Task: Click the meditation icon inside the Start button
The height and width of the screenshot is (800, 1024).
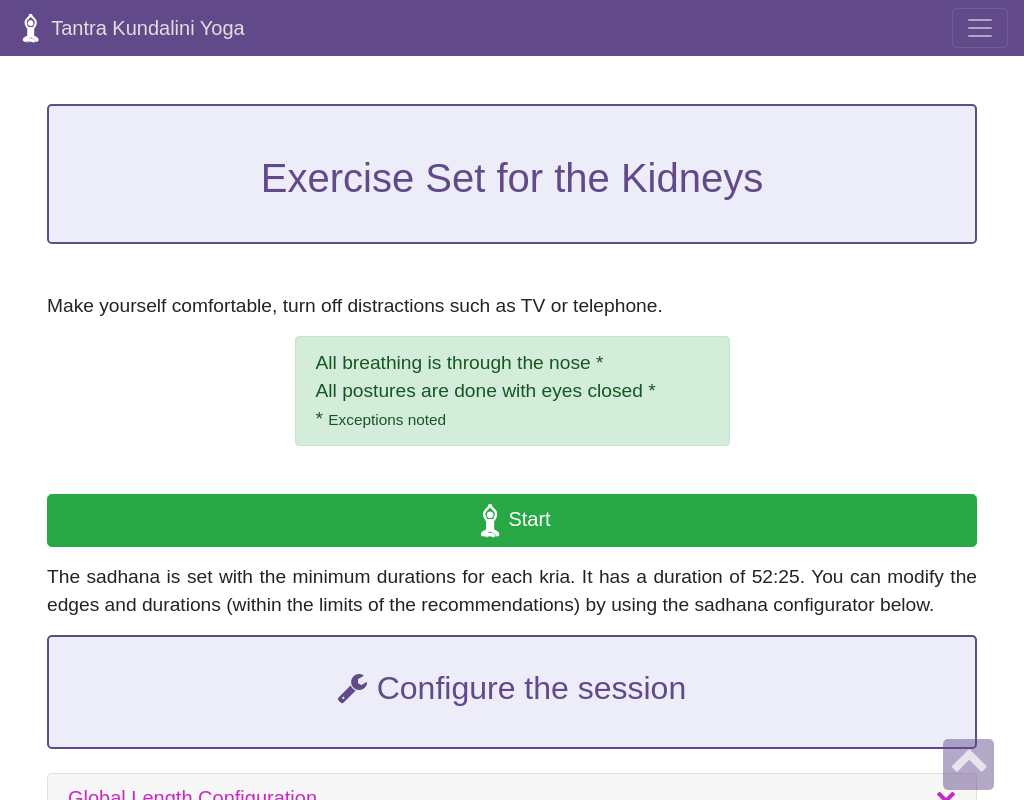Action: click(490, 520)
